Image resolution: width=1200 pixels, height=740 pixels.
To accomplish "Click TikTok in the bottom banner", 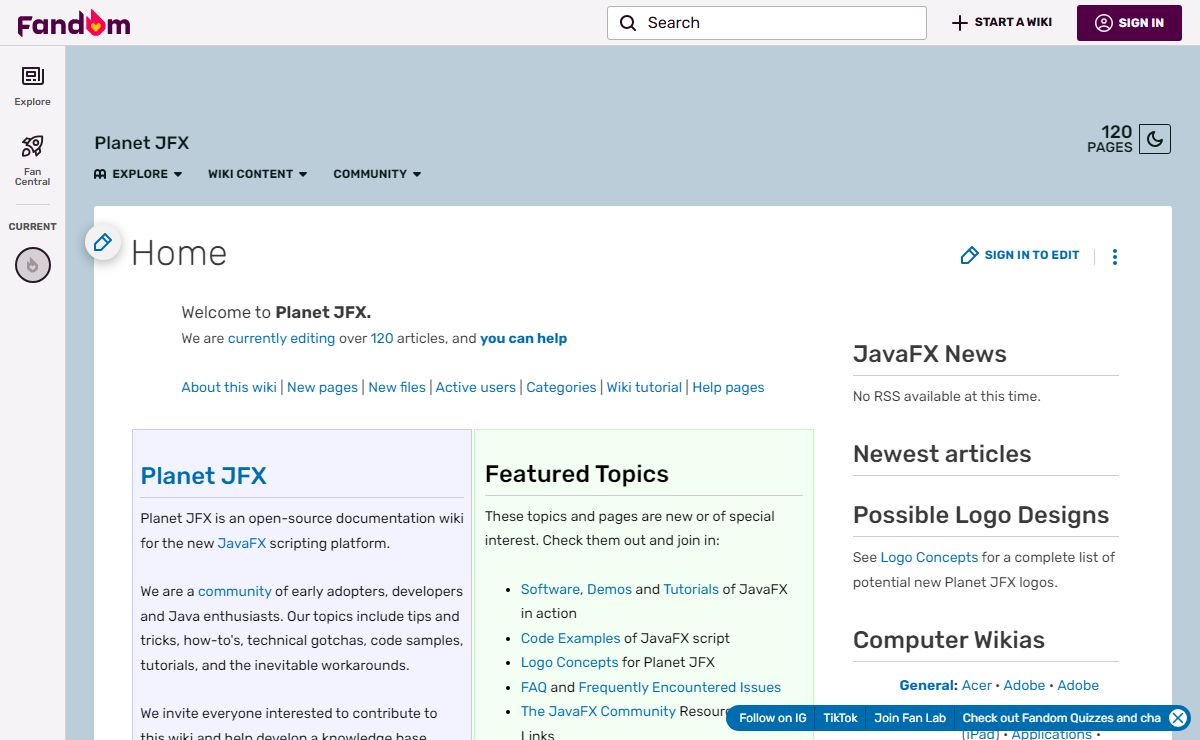I will click(x=840, y=718).
